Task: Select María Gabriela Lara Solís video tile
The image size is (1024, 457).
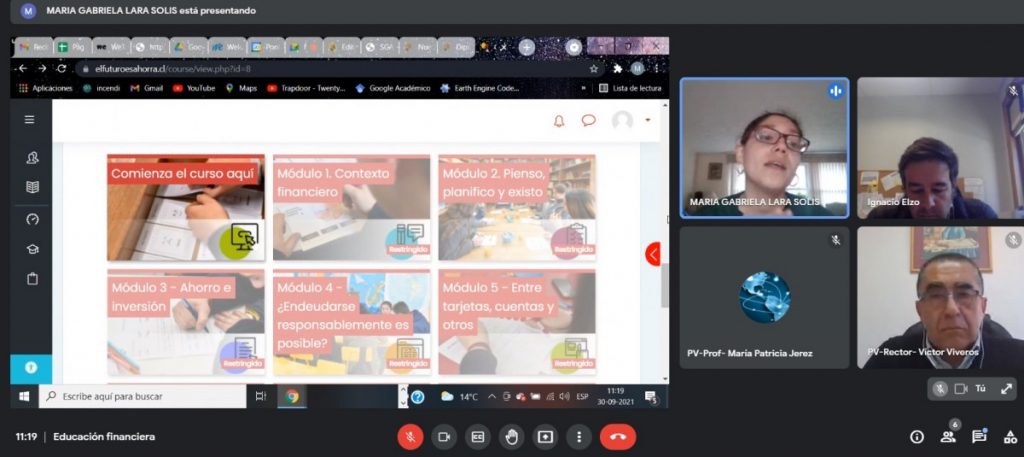Action: (x=764, y=147)
